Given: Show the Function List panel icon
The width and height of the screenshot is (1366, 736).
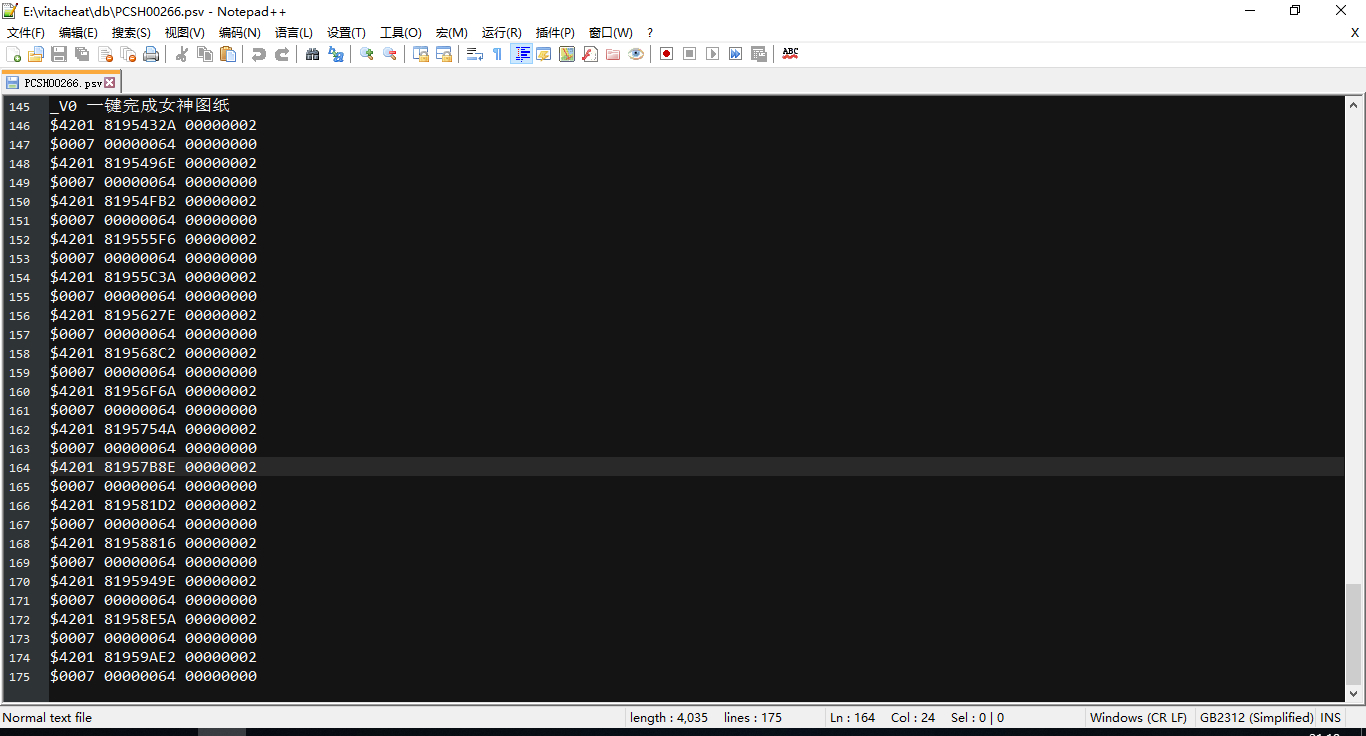Looking at the screenshot, I should coord(590,54).
